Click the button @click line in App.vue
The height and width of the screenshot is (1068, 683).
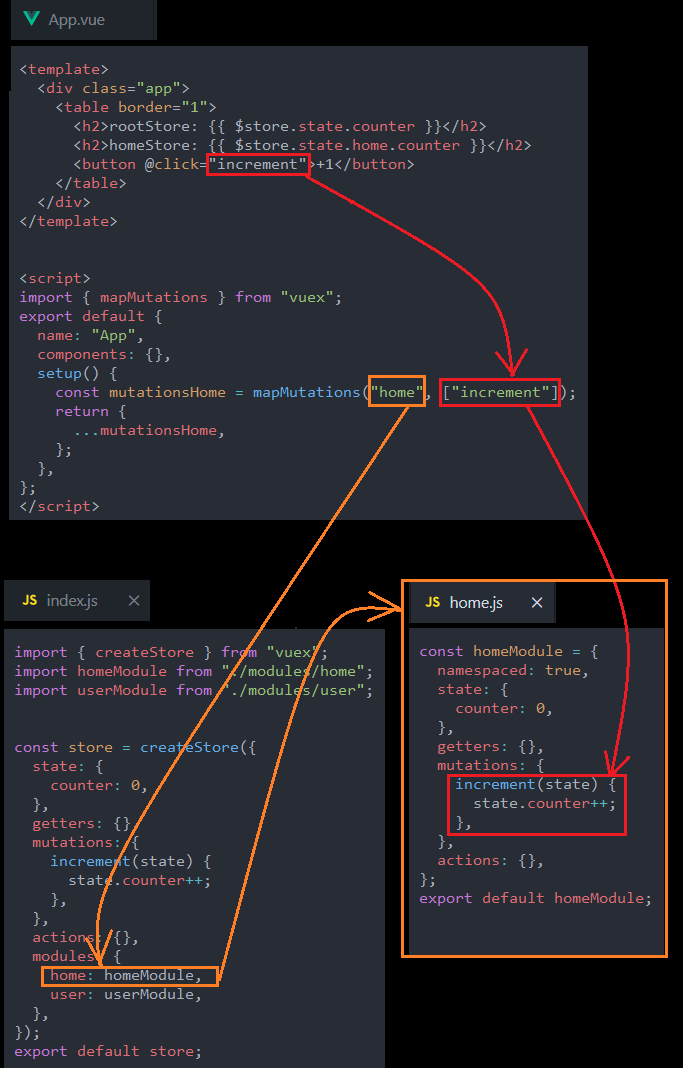pyautogui.click(x=244, y=164)
